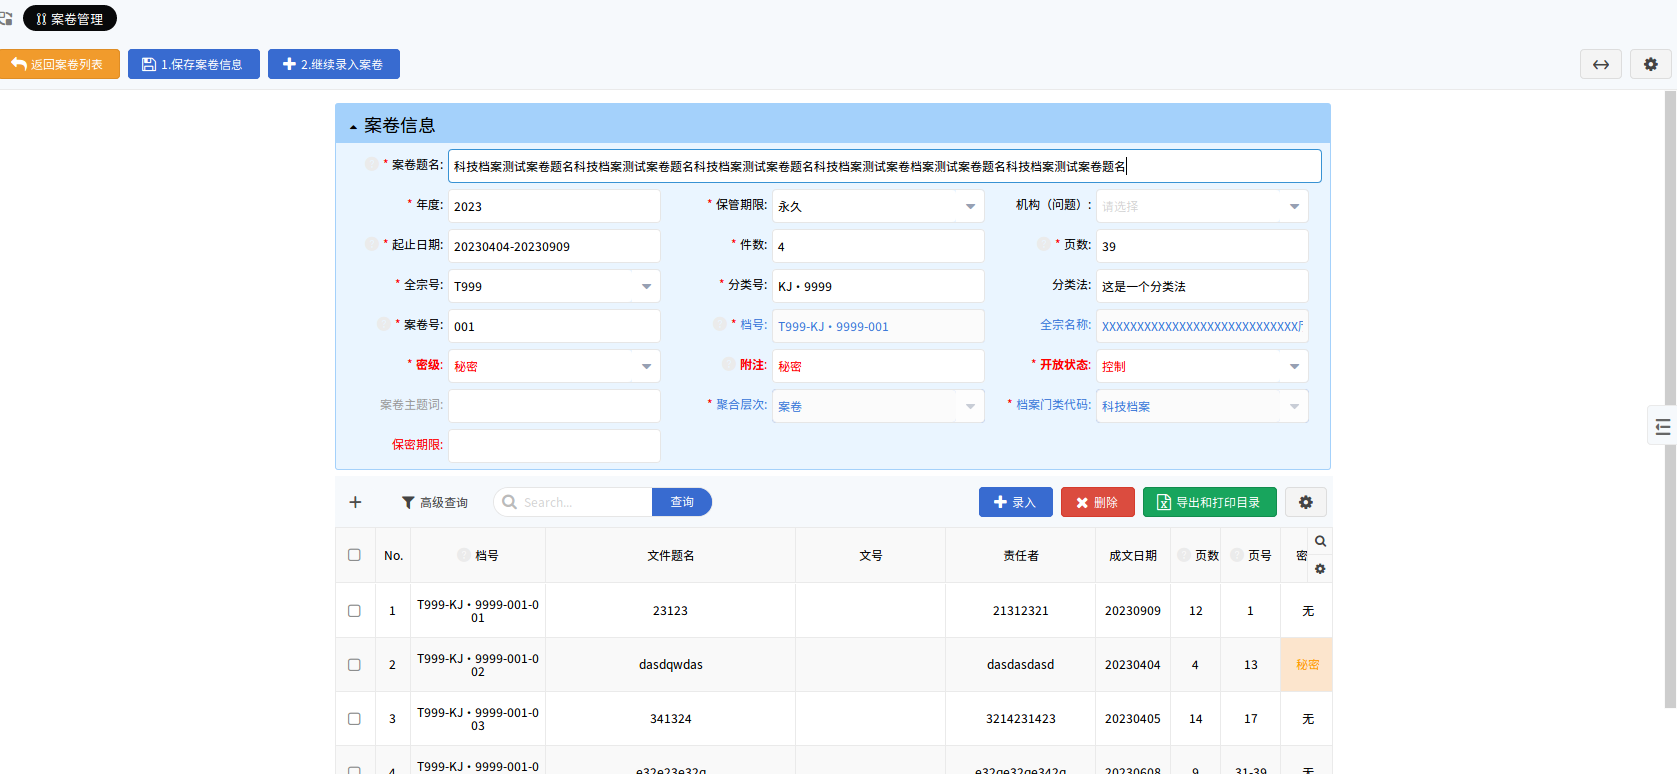Check the row 1 checkbox

354,611
